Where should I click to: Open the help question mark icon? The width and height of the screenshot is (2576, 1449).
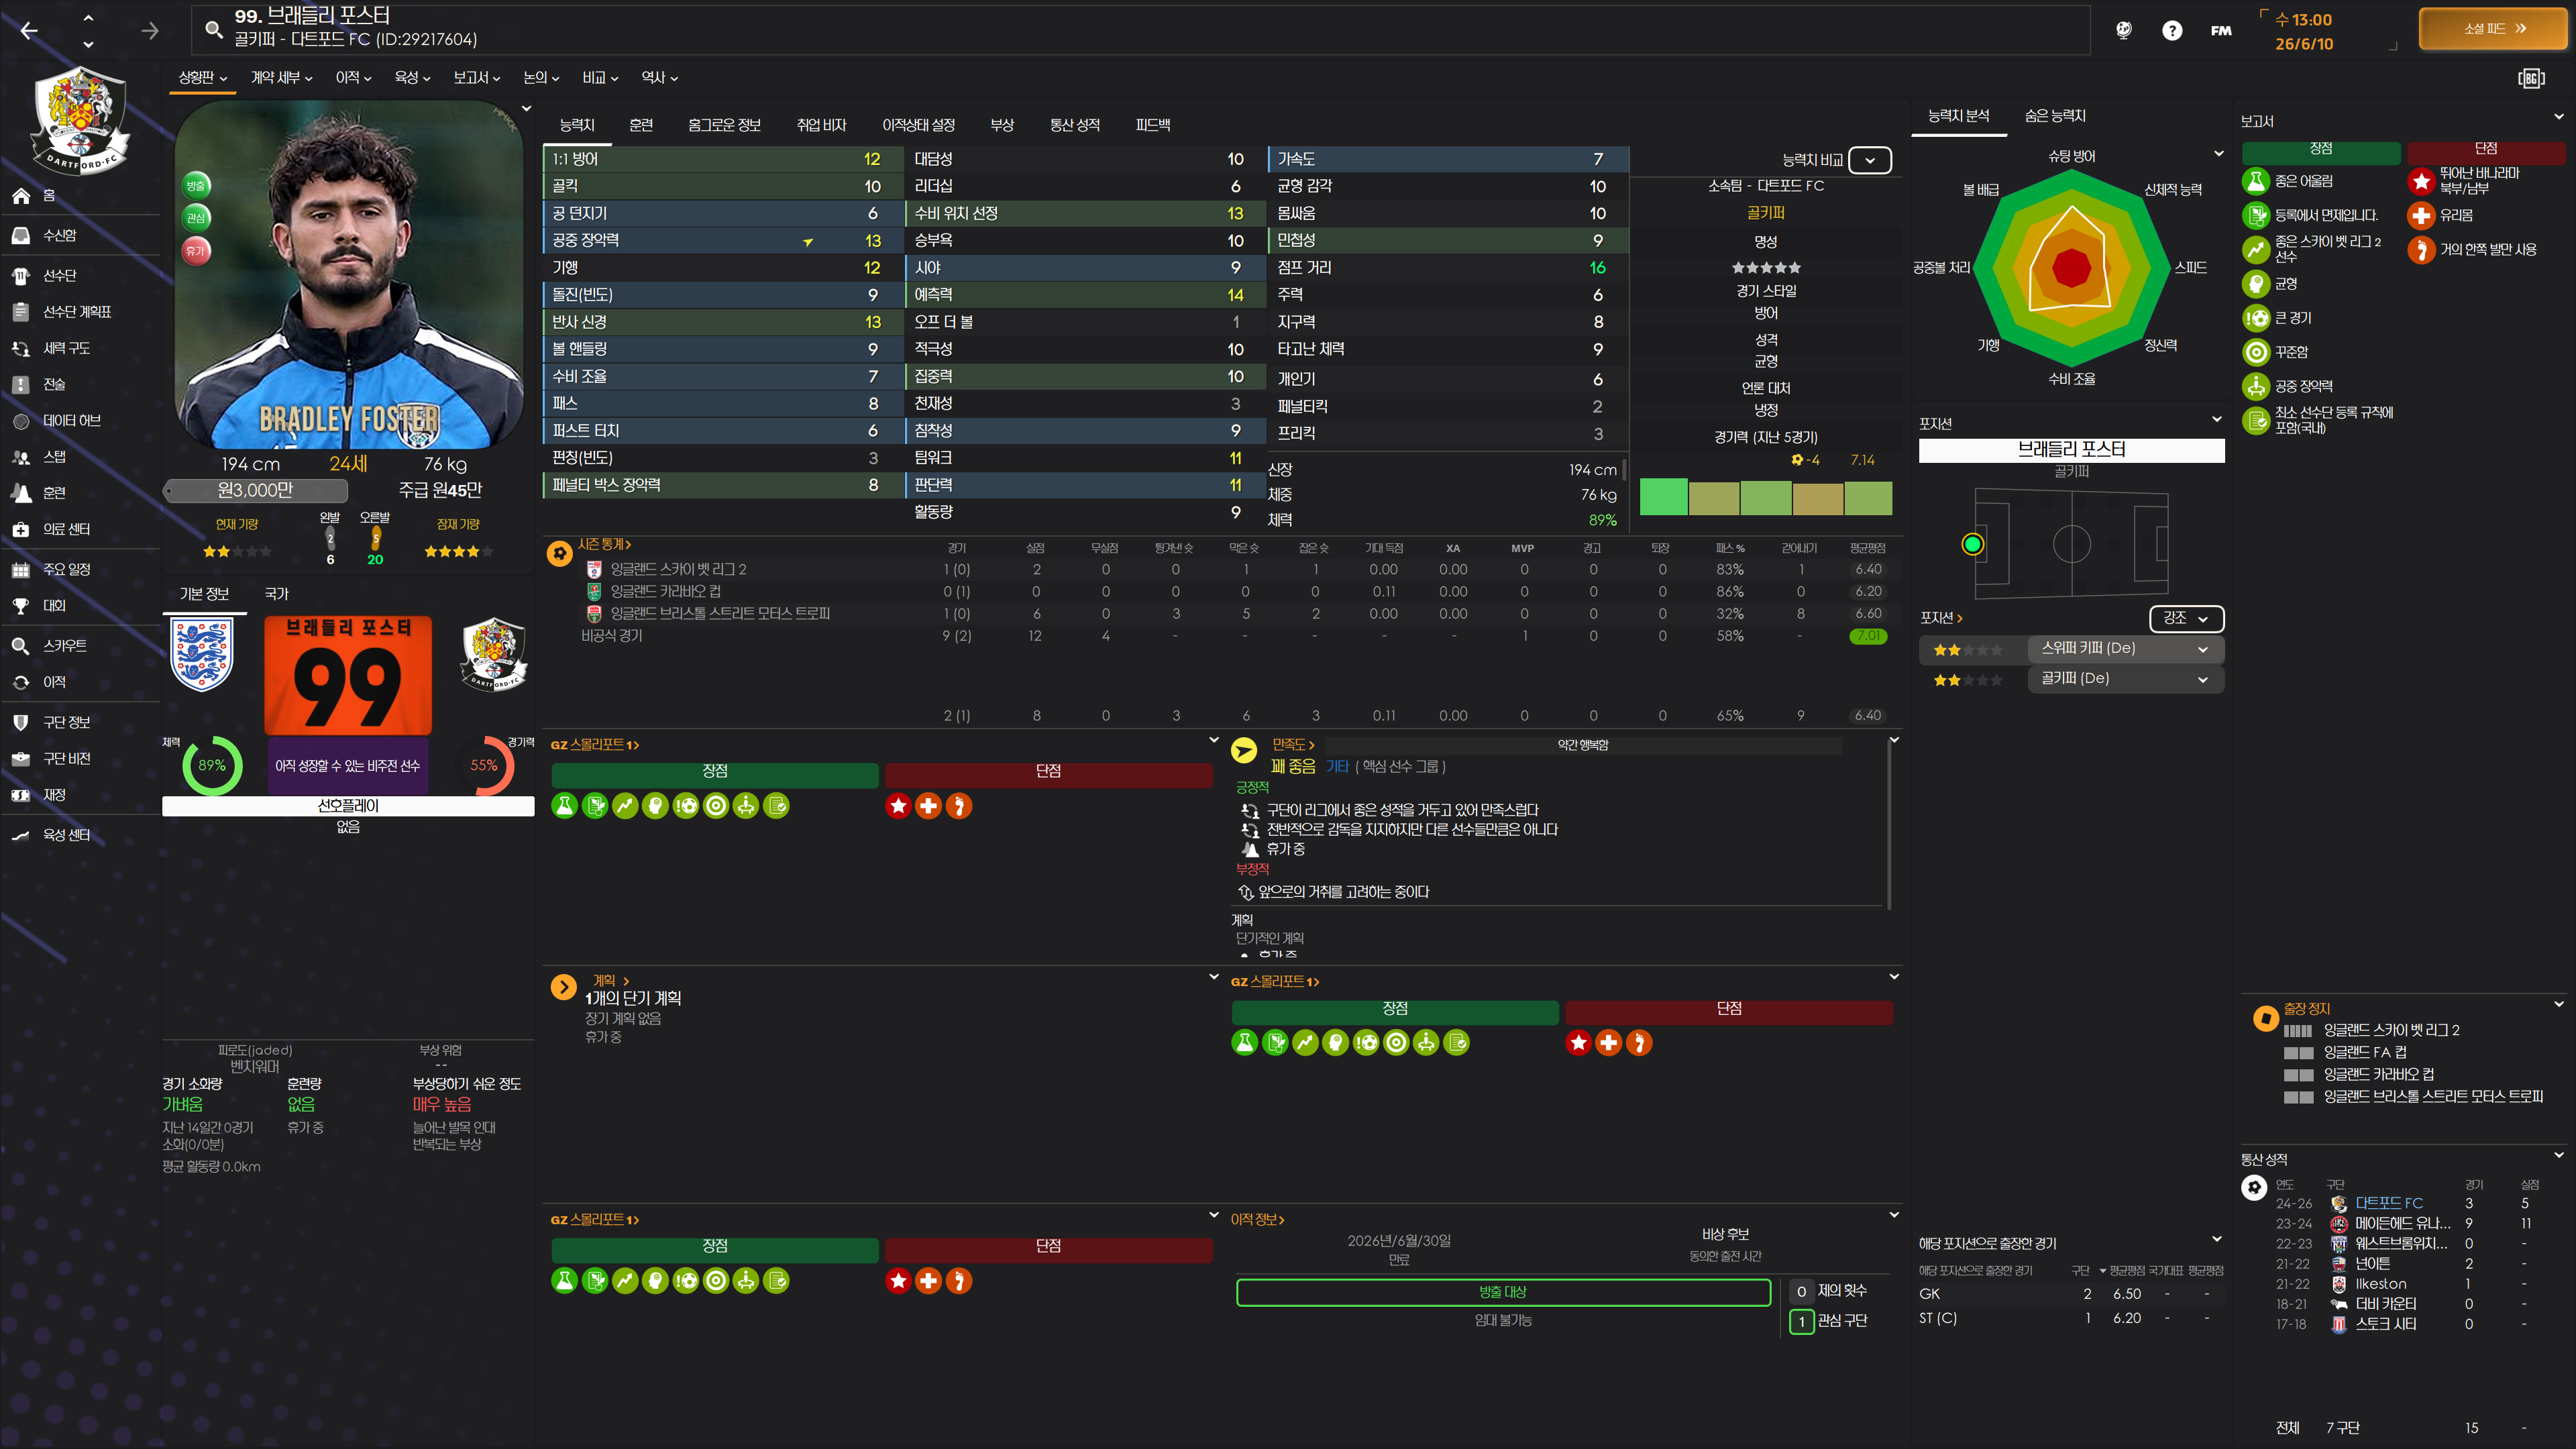[2171, 31]
